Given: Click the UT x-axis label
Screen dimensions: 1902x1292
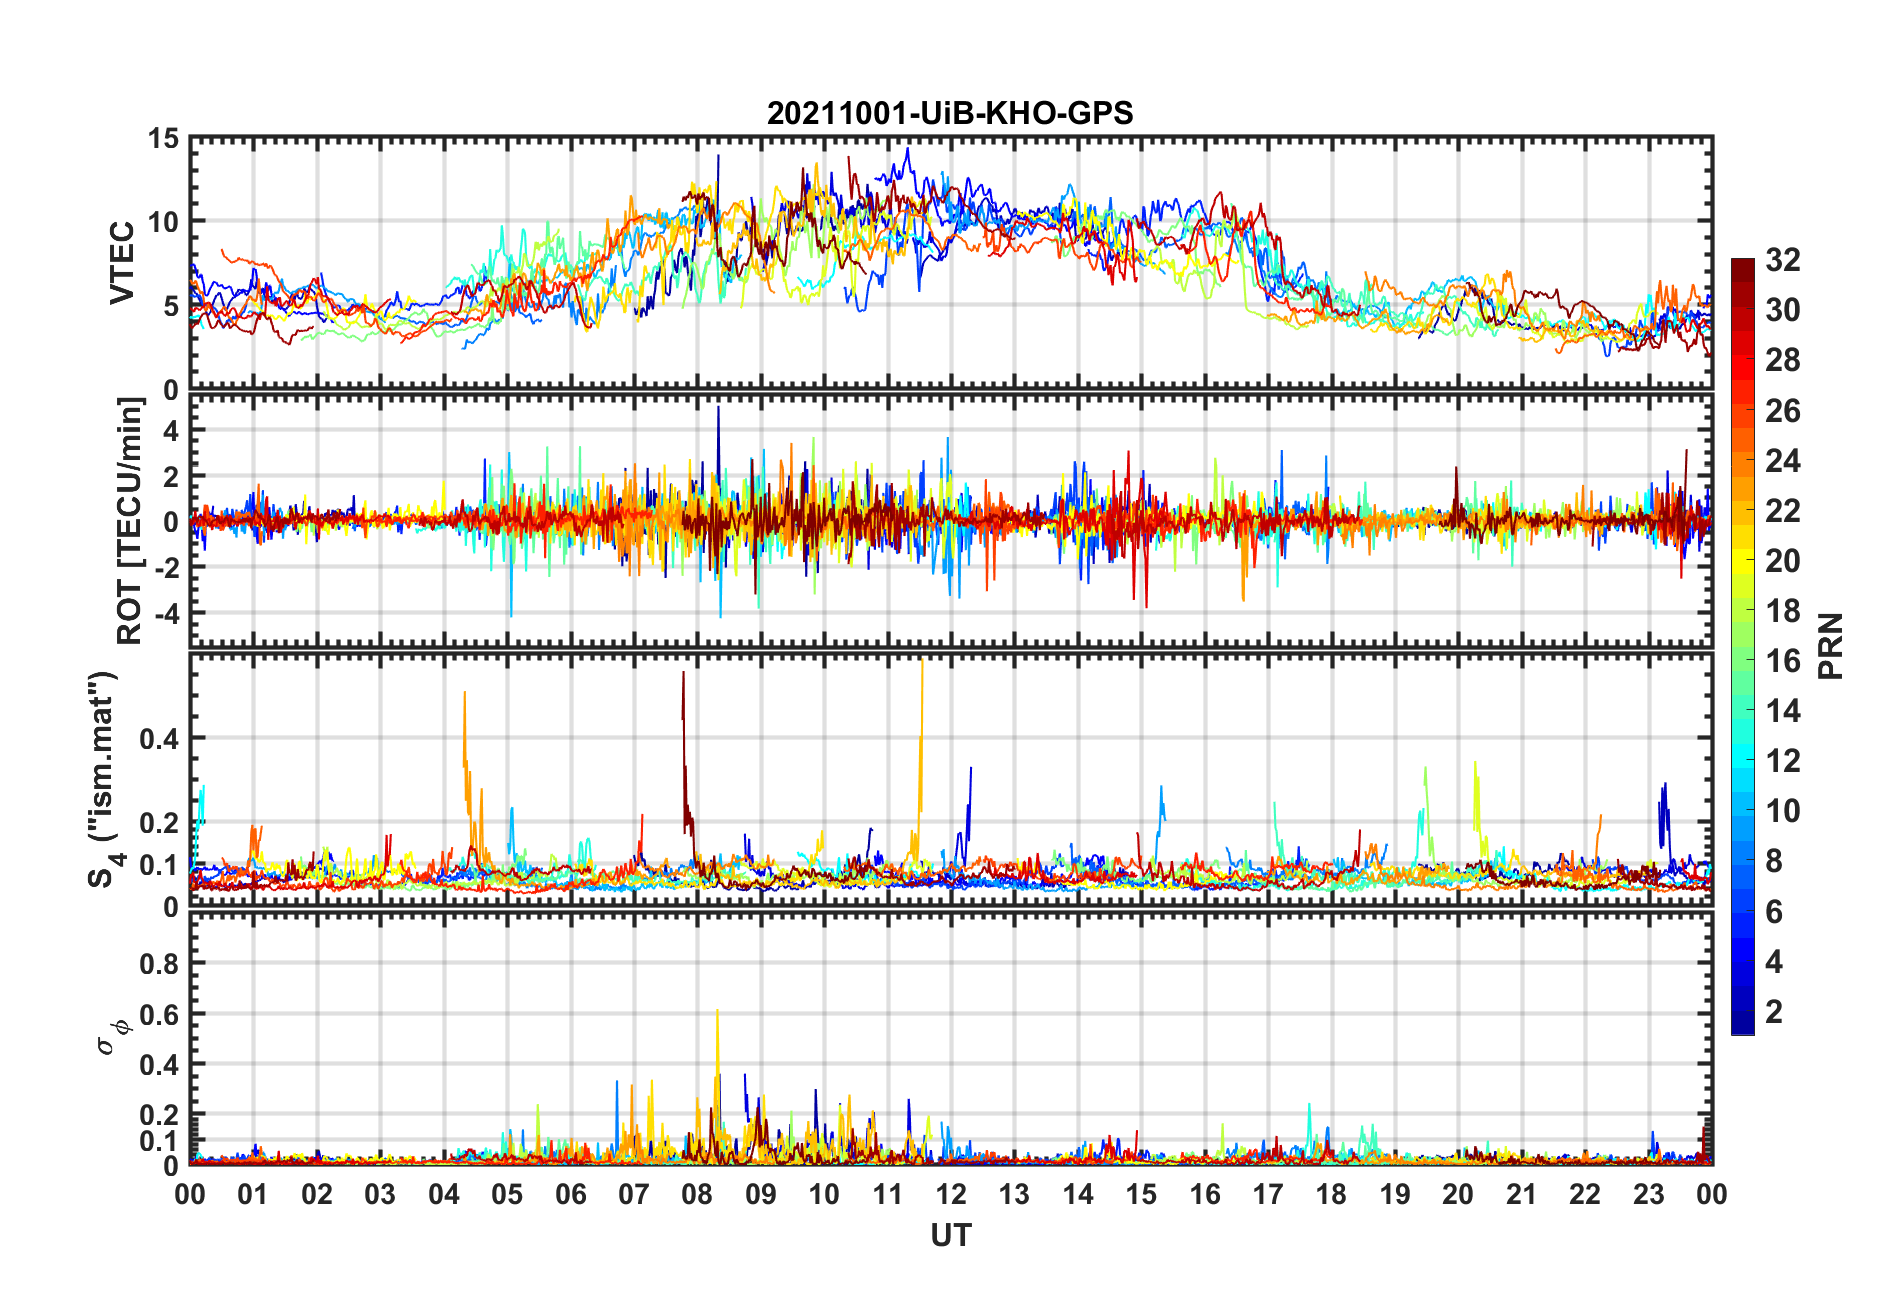Looking at the screenshot, I should click(x=950, y=1236).
